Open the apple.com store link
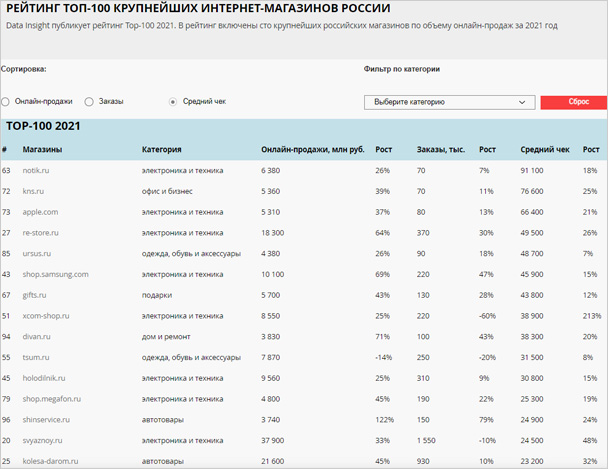This screenshot has width=608, height=469. point(40,212)
